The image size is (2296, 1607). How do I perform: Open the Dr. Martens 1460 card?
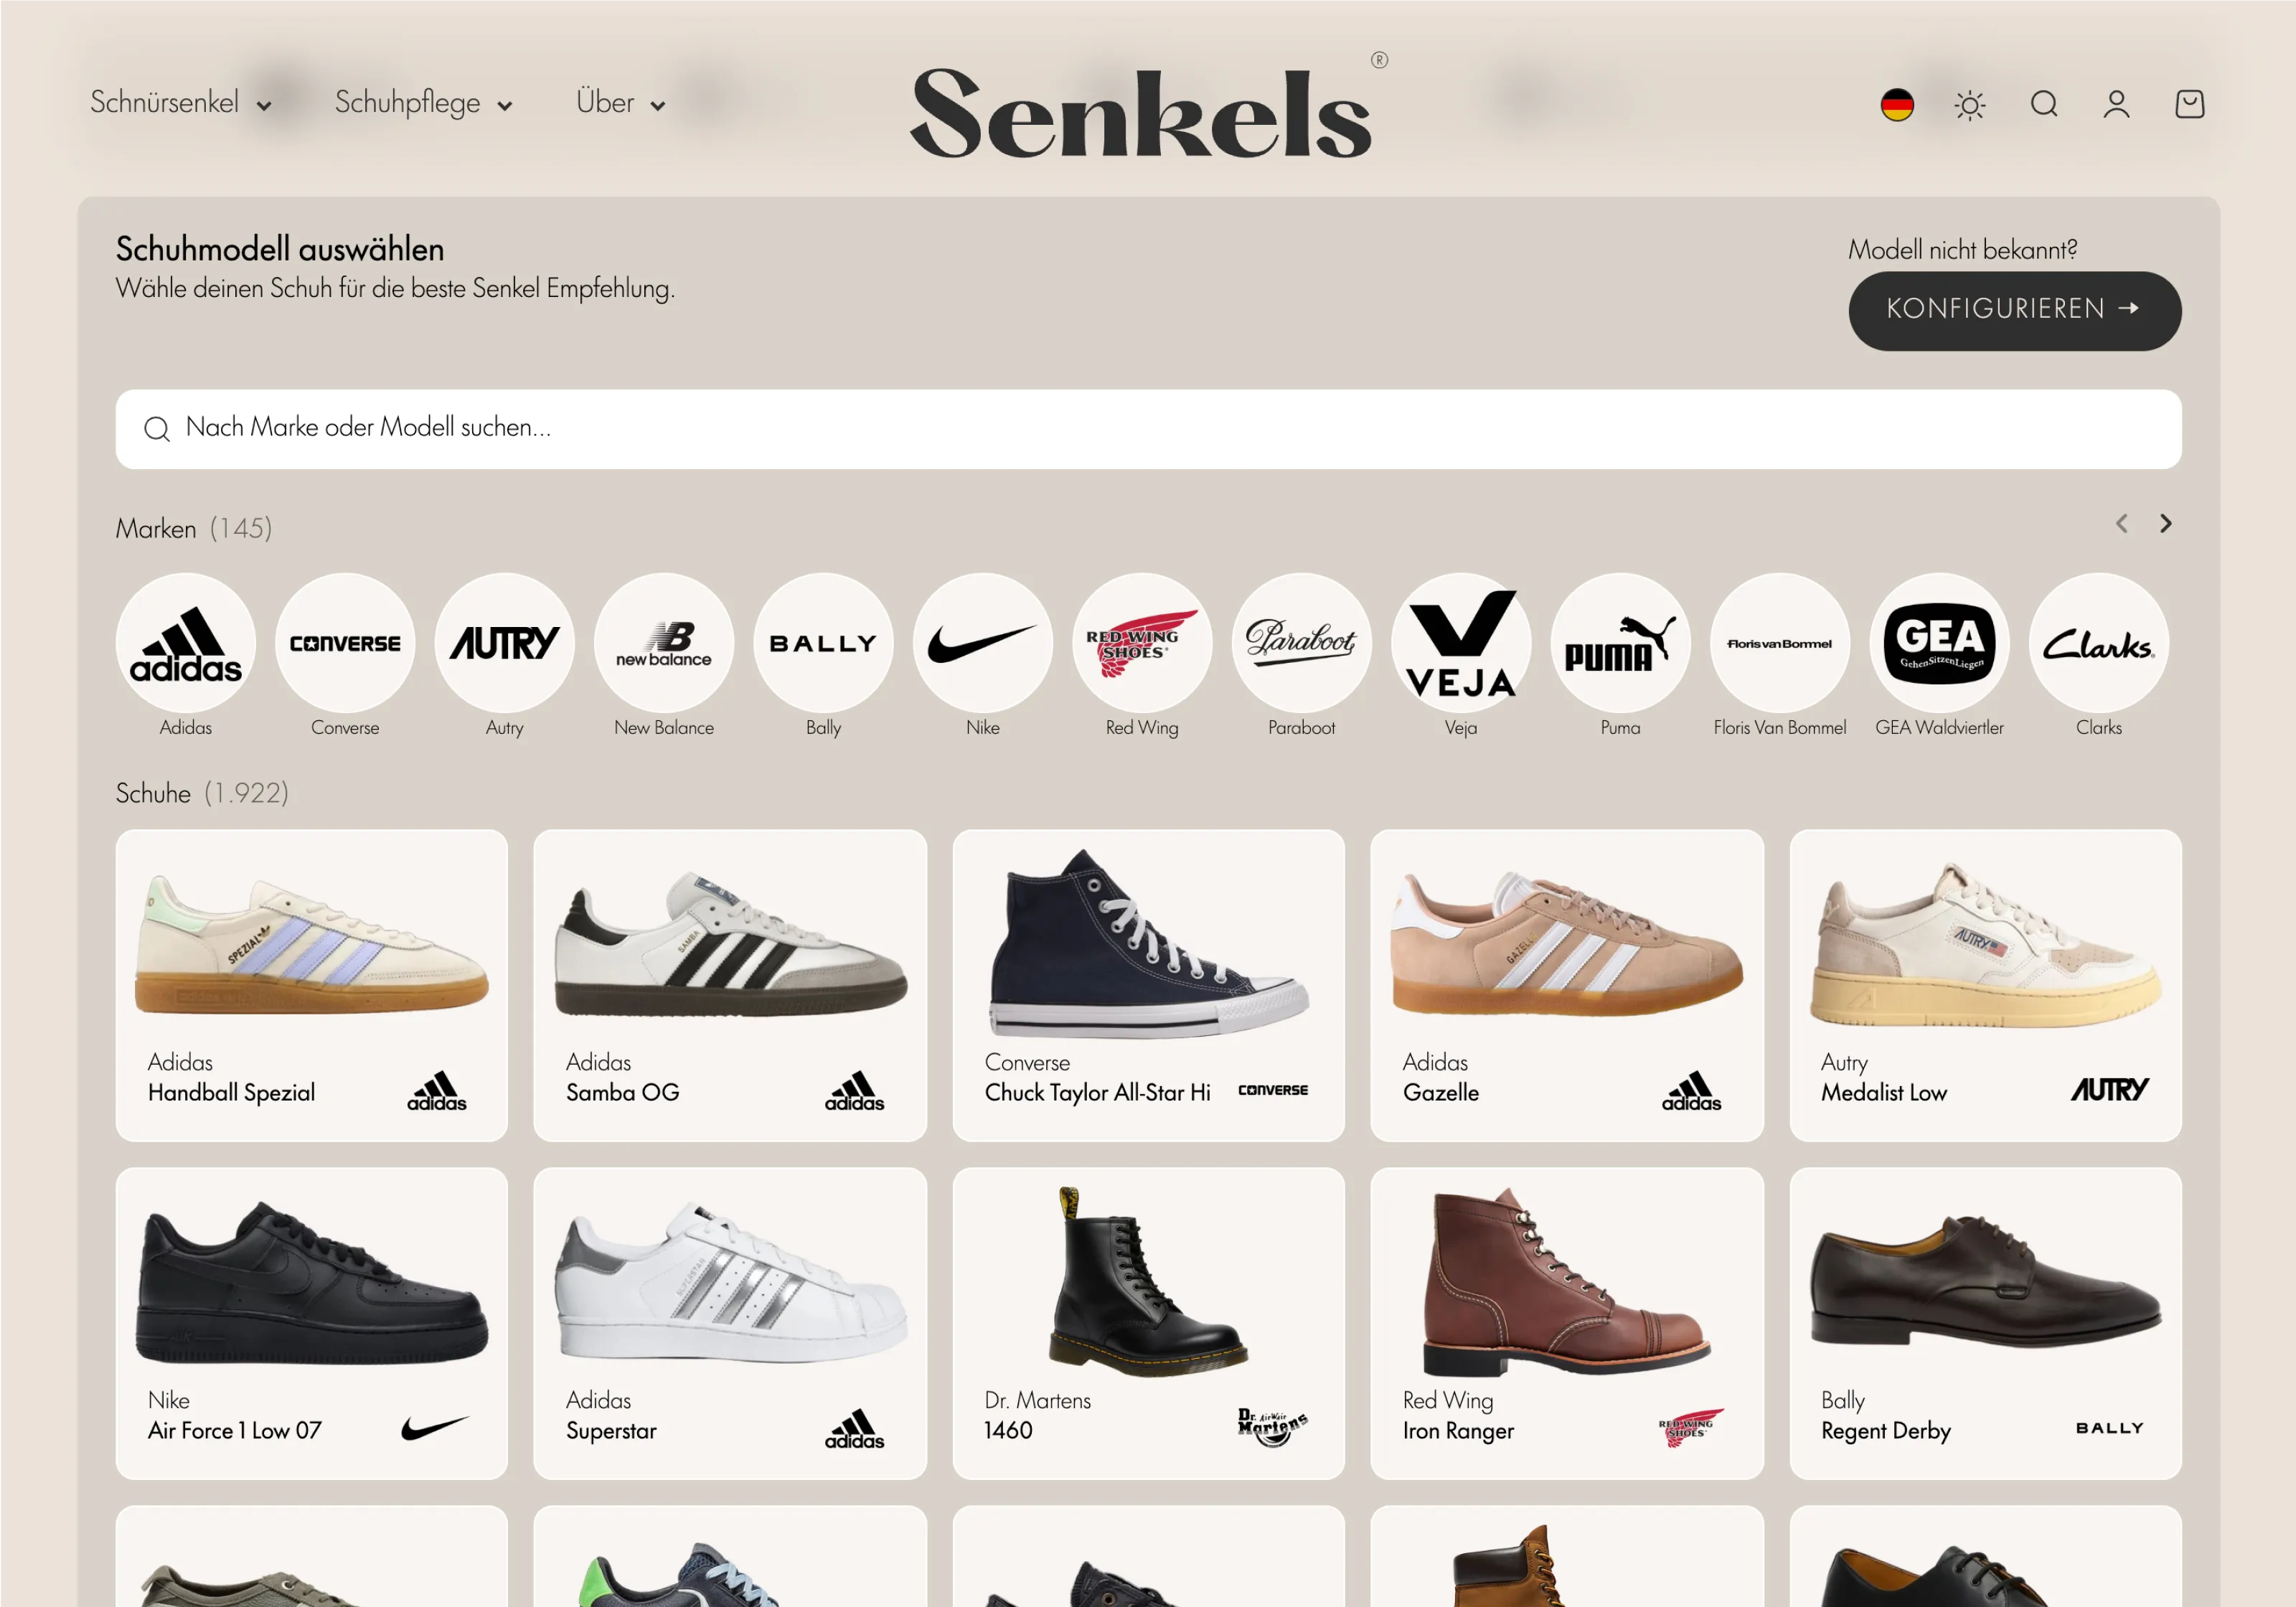click(x=1148, y=1323)
